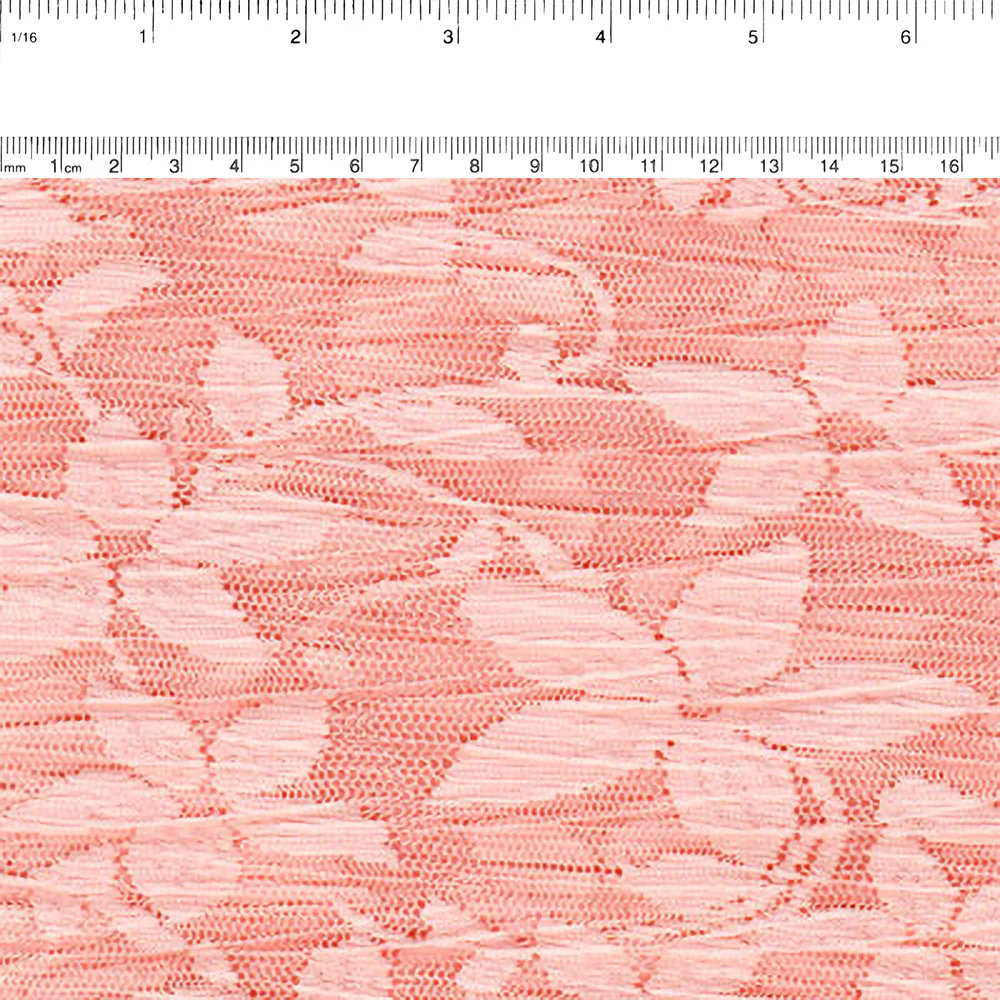Viewport: 1000px width, 1000px height.
Task: Click the number 2 on the centimeter ruler
Action: [x=114, y=166]
